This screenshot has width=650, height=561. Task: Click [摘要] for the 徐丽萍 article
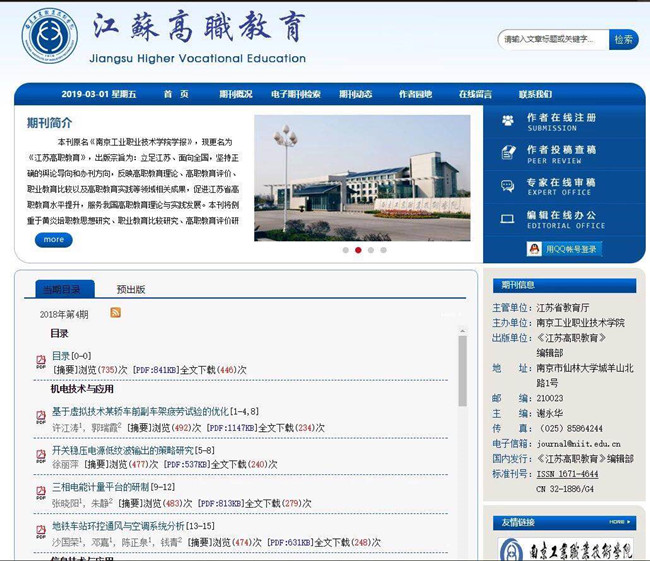97,464
